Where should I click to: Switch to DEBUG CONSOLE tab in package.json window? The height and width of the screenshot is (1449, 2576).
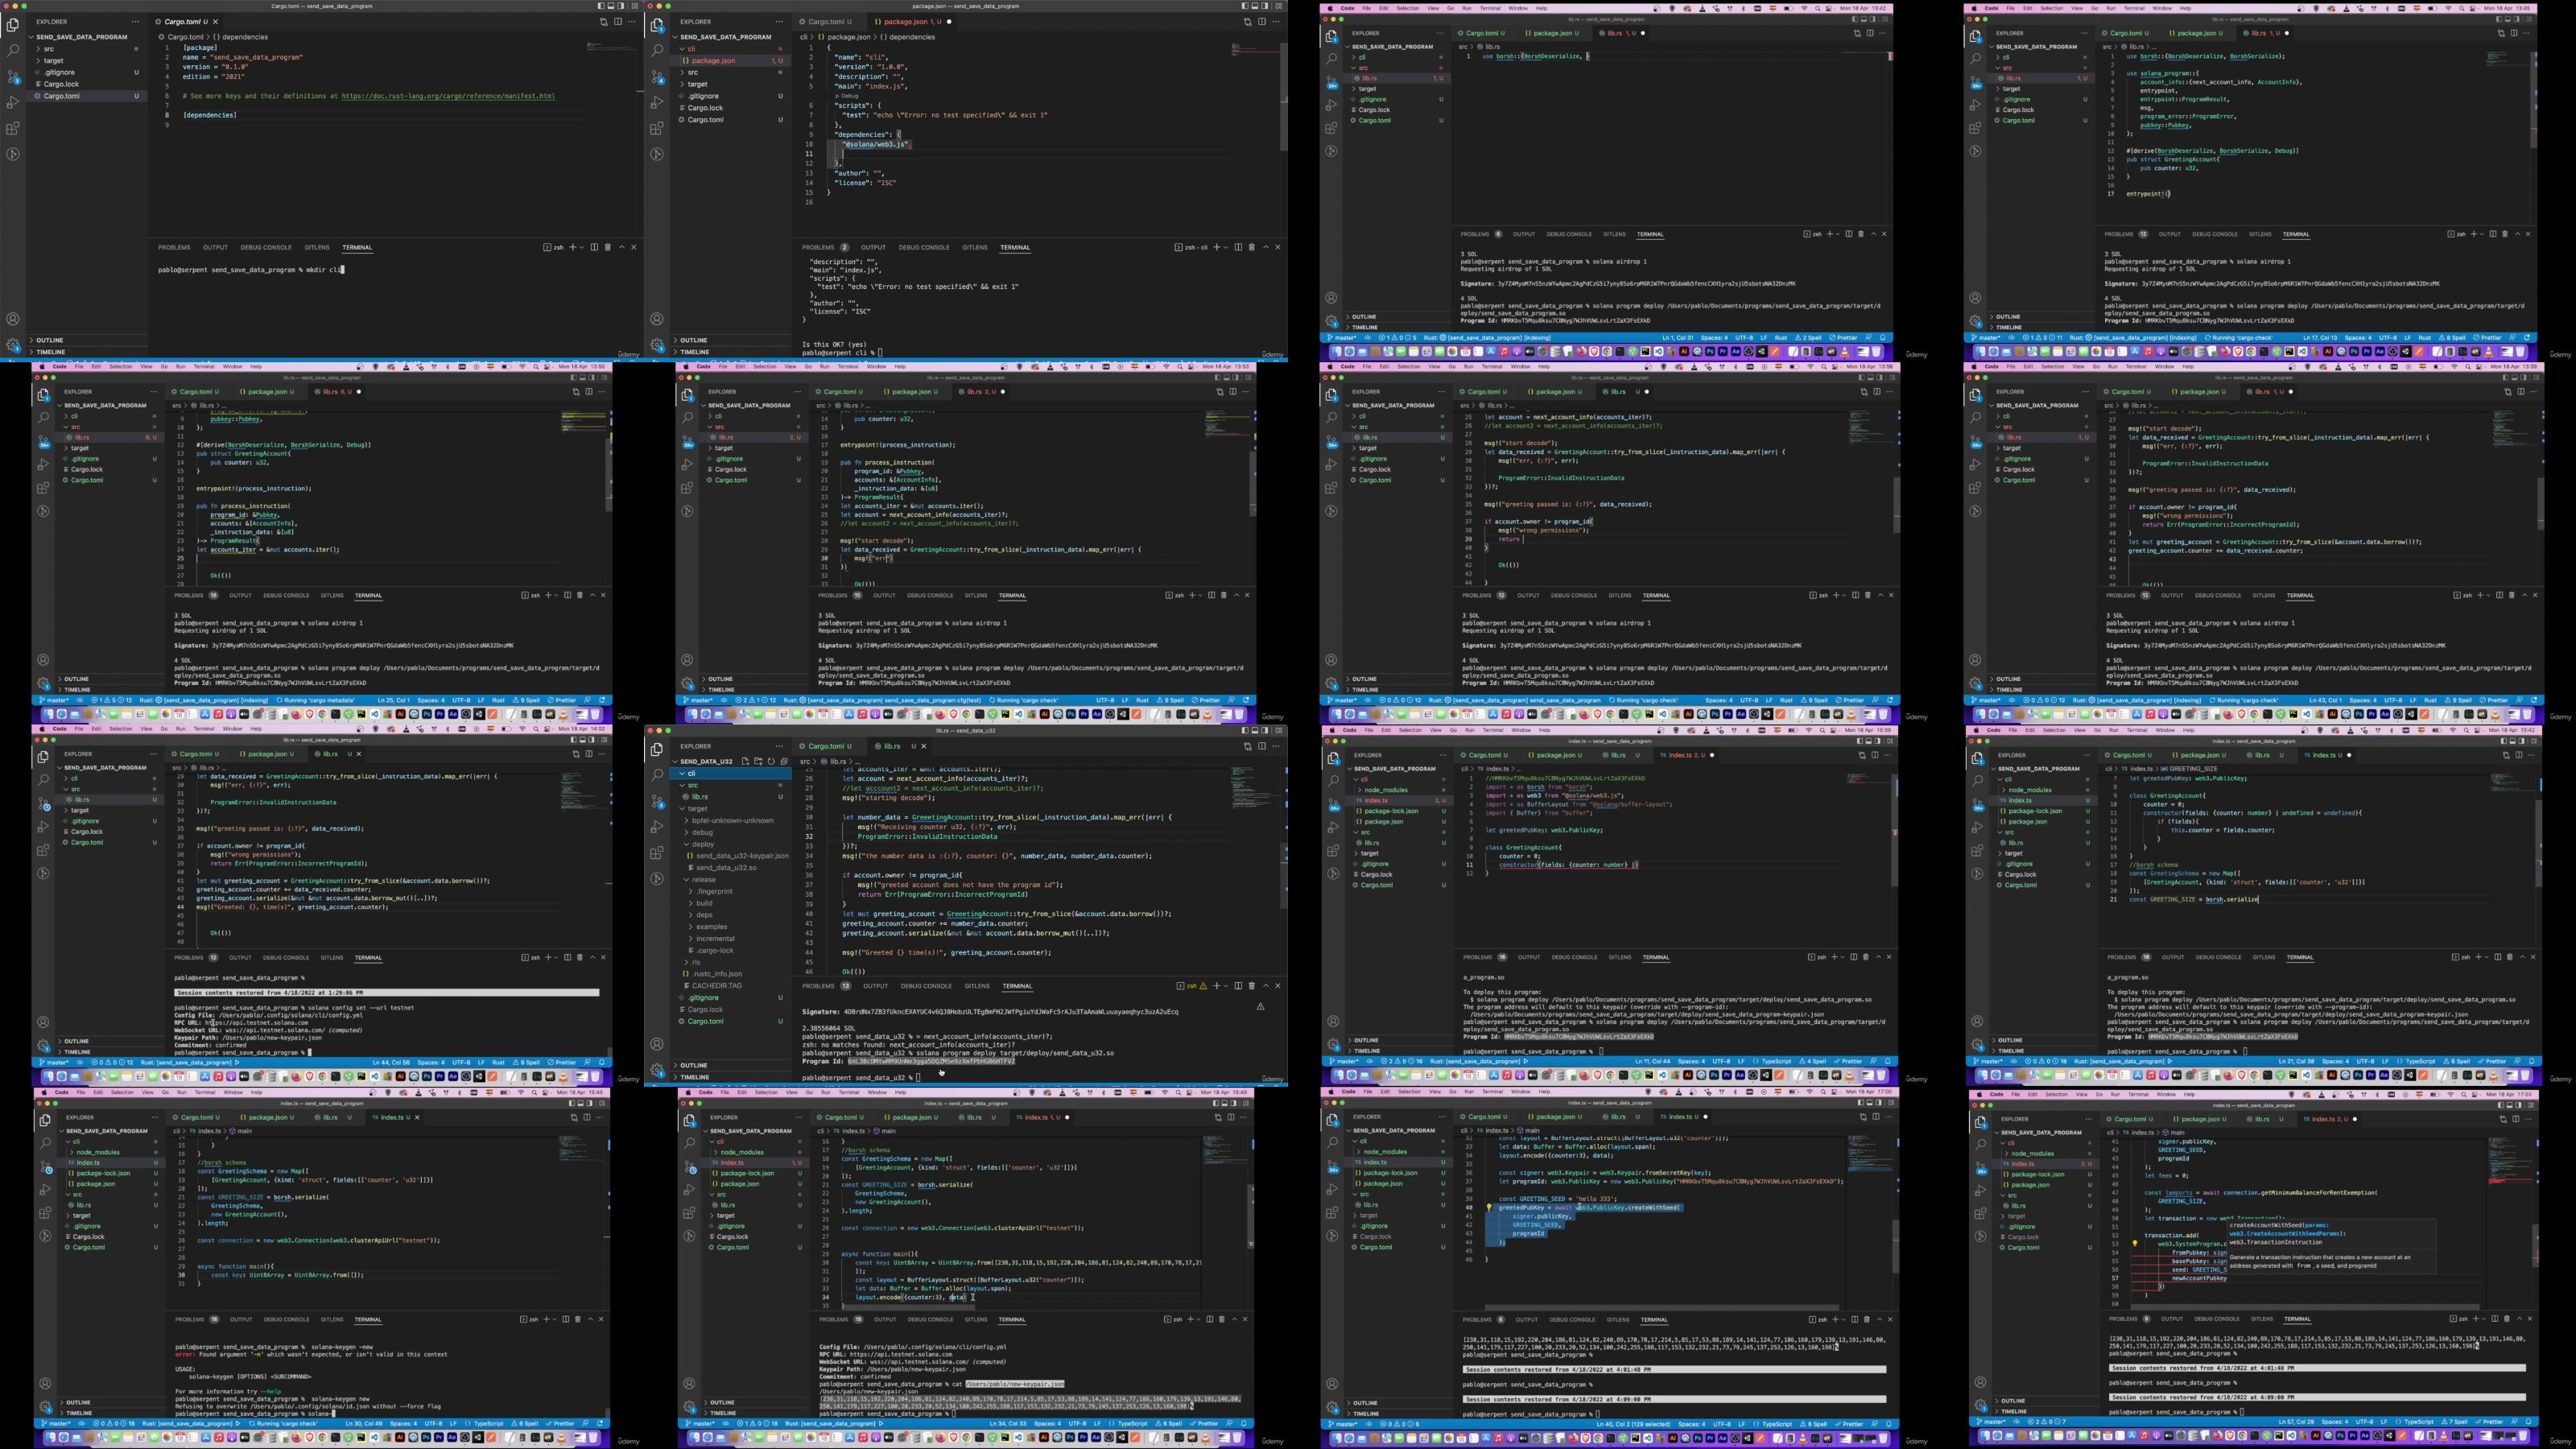coord(924,247)
